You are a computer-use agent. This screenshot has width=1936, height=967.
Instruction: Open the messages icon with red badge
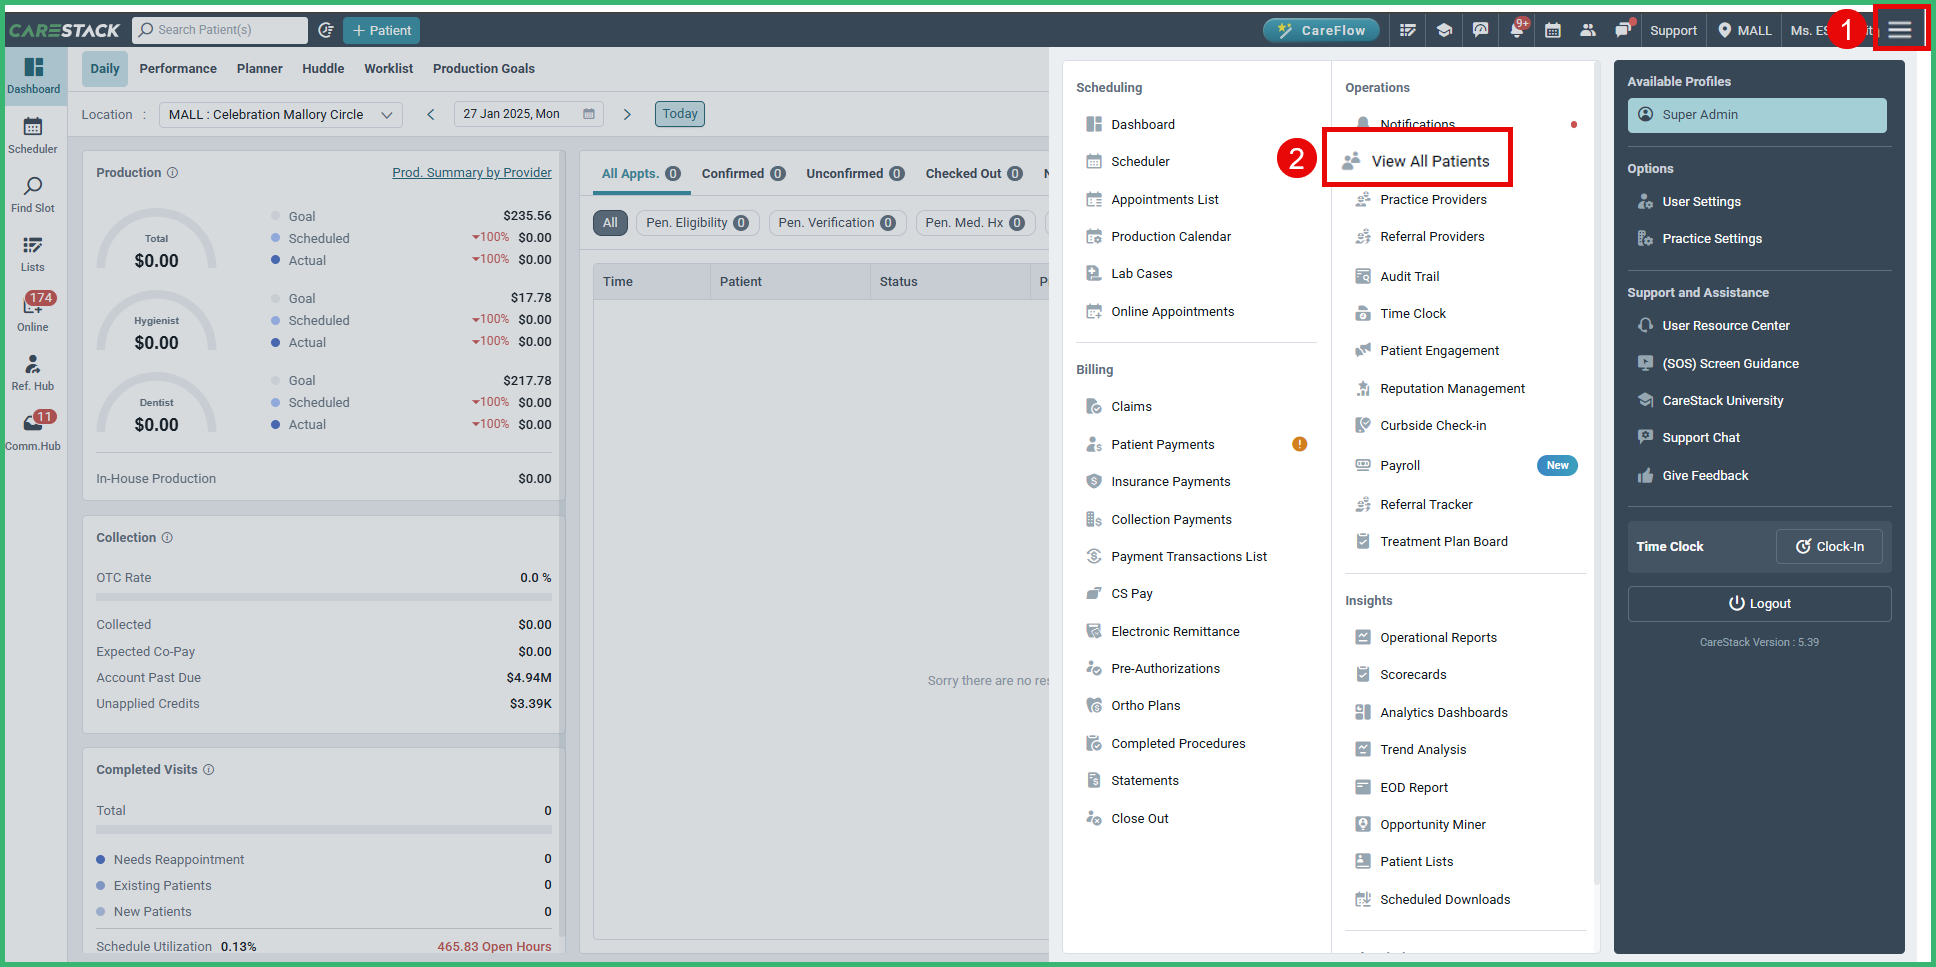point(1623,30)
